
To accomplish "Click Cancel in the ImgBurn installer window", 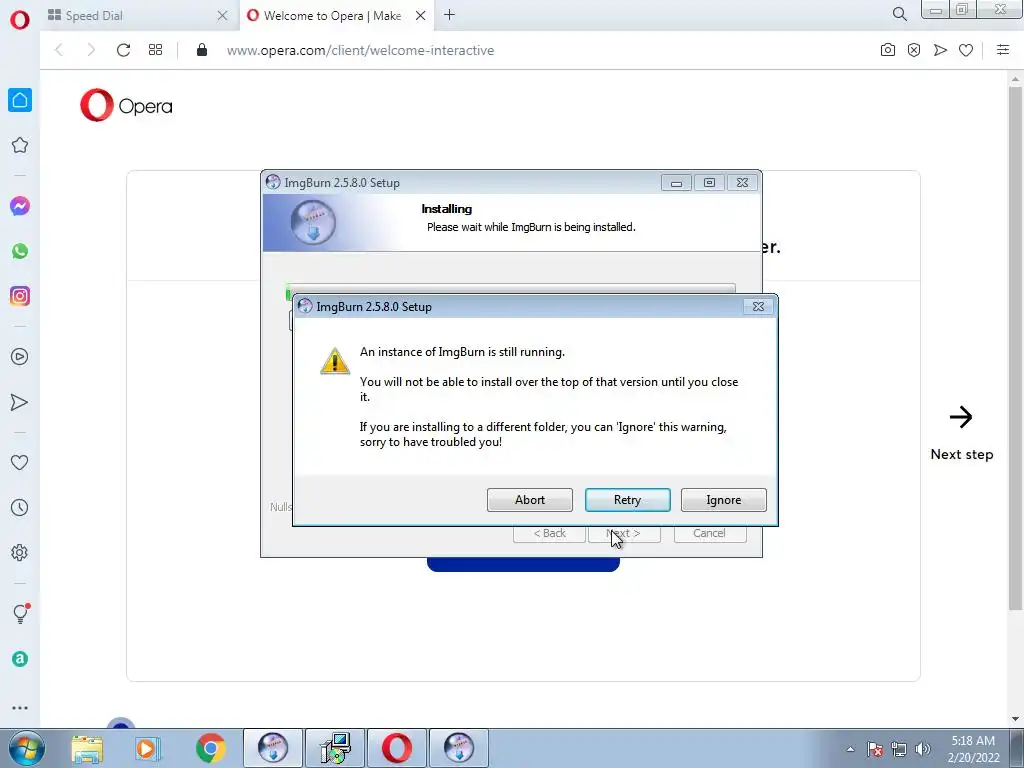I will [x=710, y=534].
